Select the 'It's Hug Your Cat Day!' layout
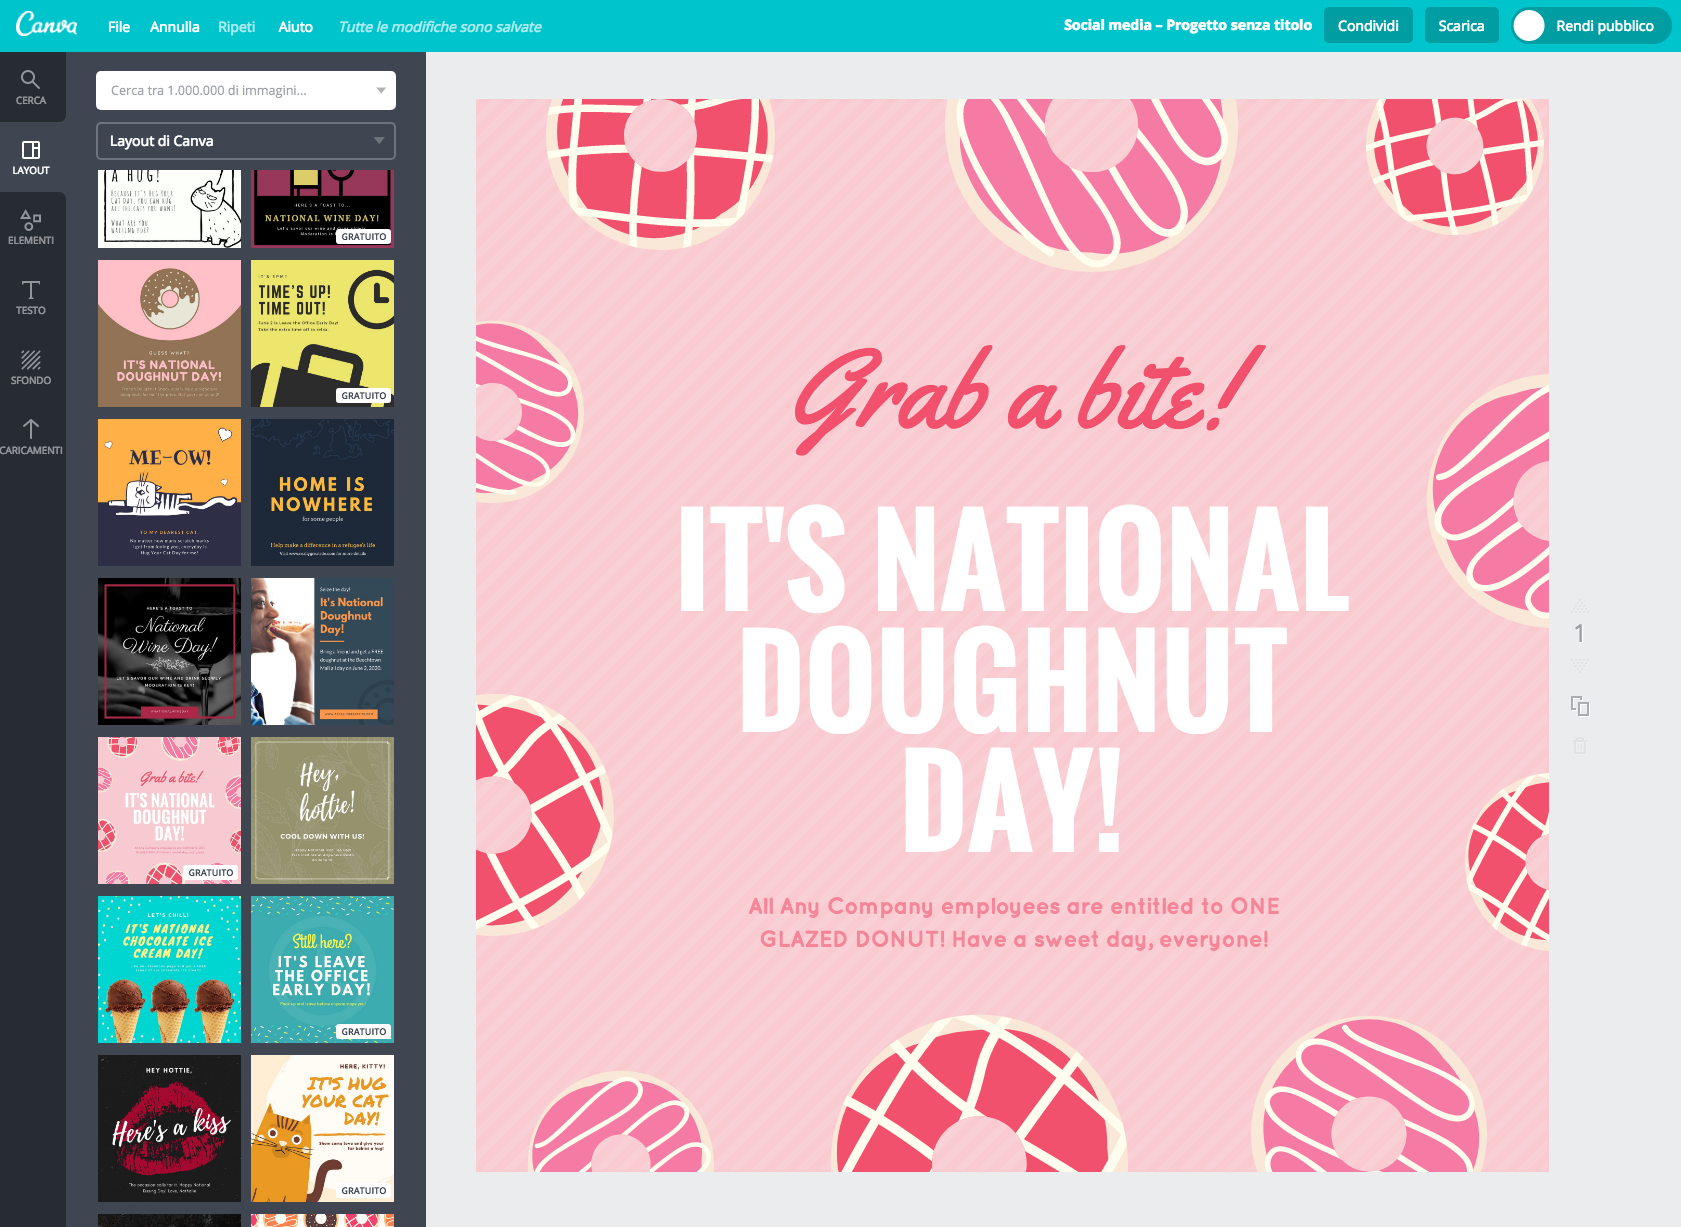The image size is (1681, 1227). [x=322, y=1129]
